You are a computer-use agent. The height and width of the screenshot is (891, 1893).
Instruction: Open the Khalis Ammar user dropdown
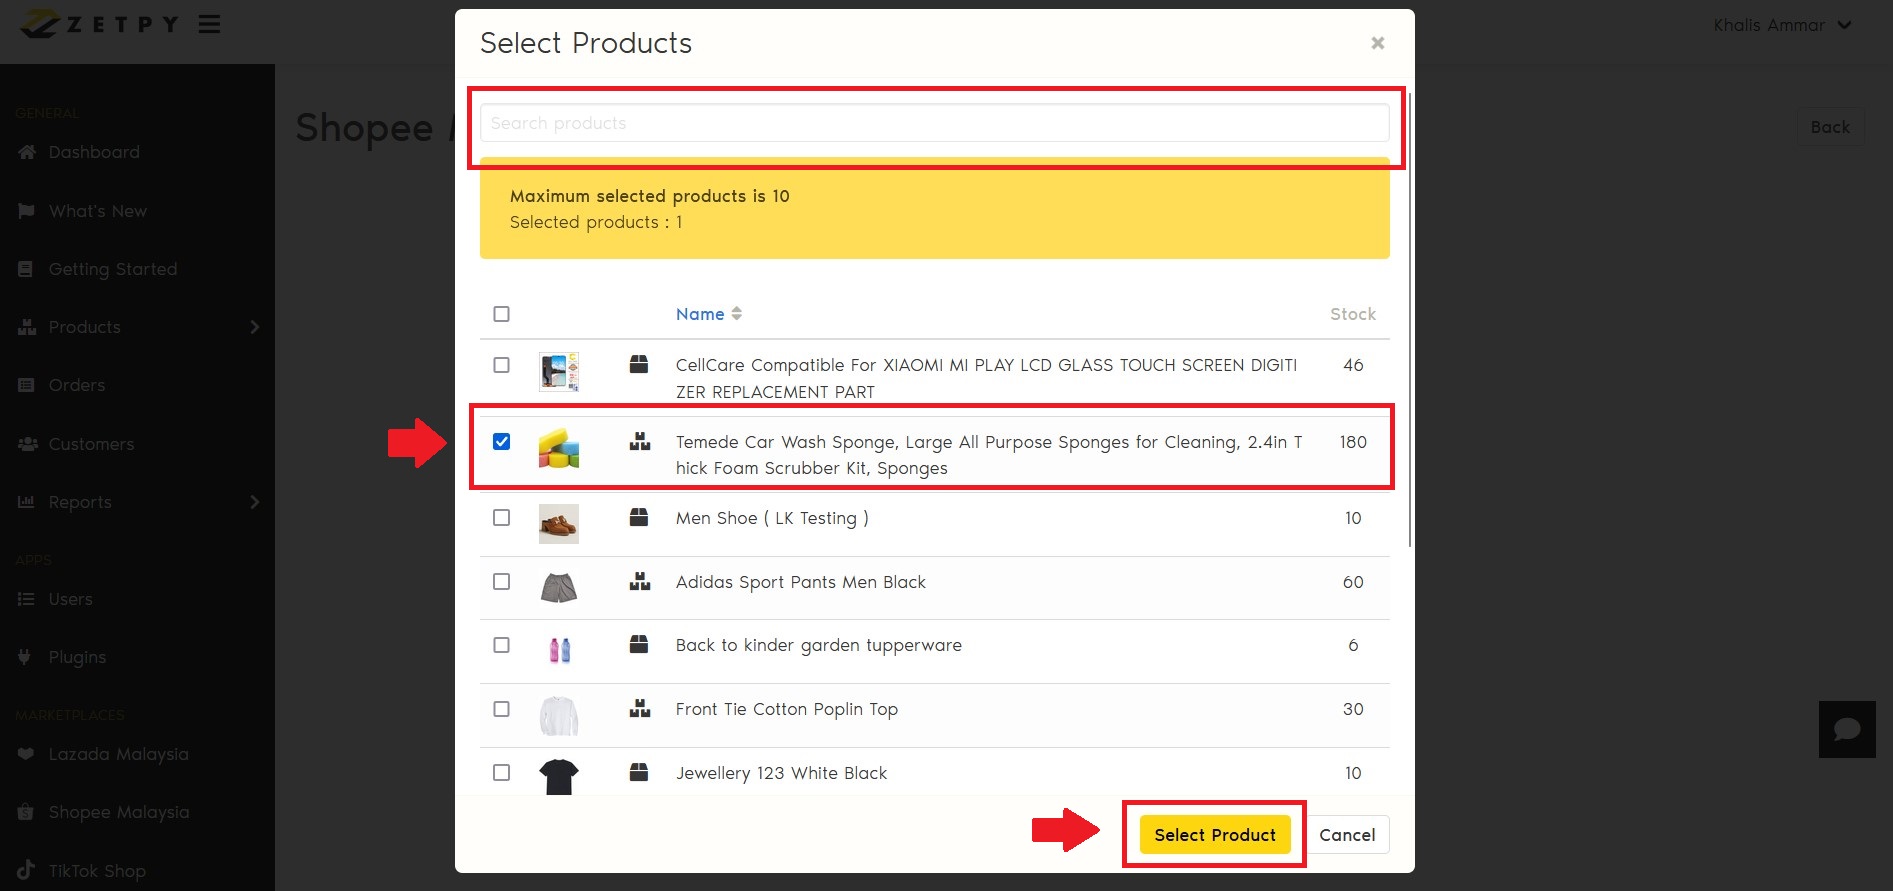pyautogui.click(x=1782, y=25)
